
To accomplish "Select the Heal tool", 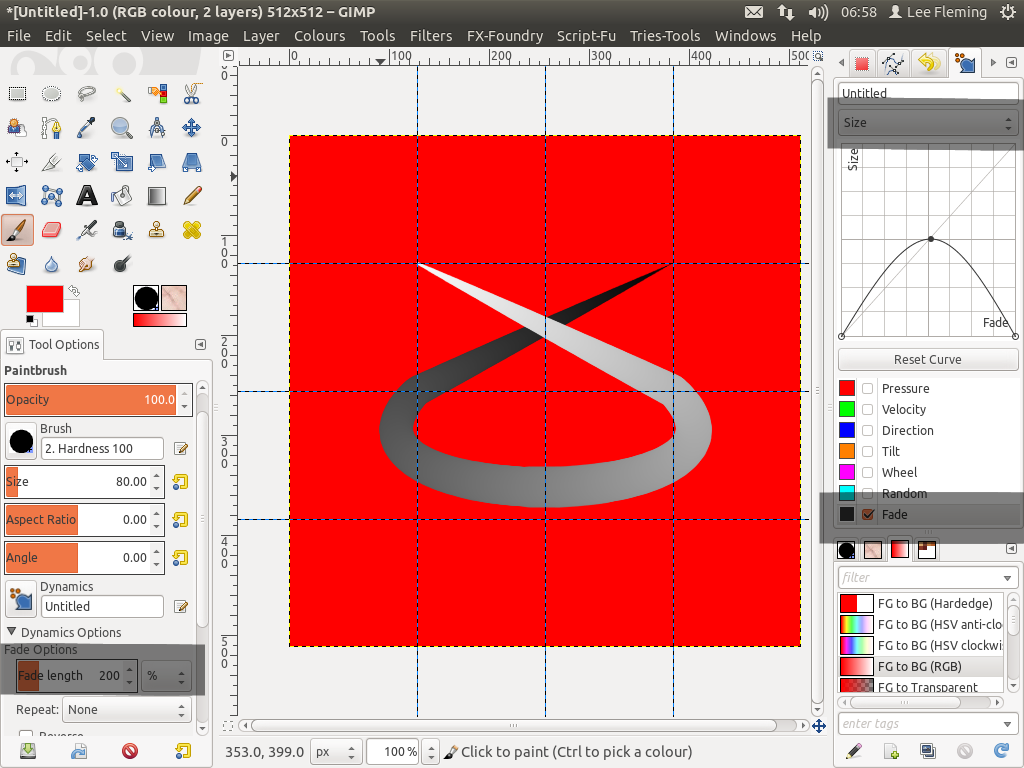I will coord(191,230).
